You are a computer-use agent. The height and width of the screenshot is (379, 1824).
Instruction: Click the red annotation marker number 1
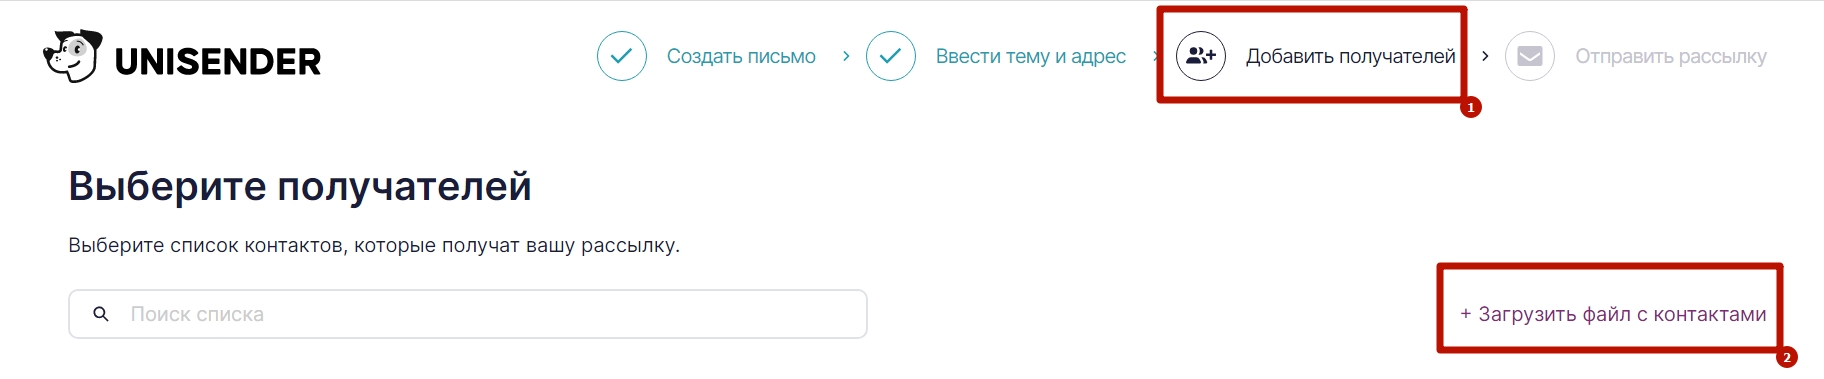tap(1470, 107)
